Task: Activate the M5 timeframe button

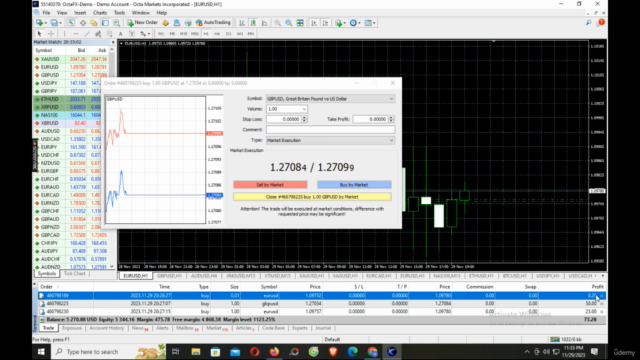Action: [172, 33]
